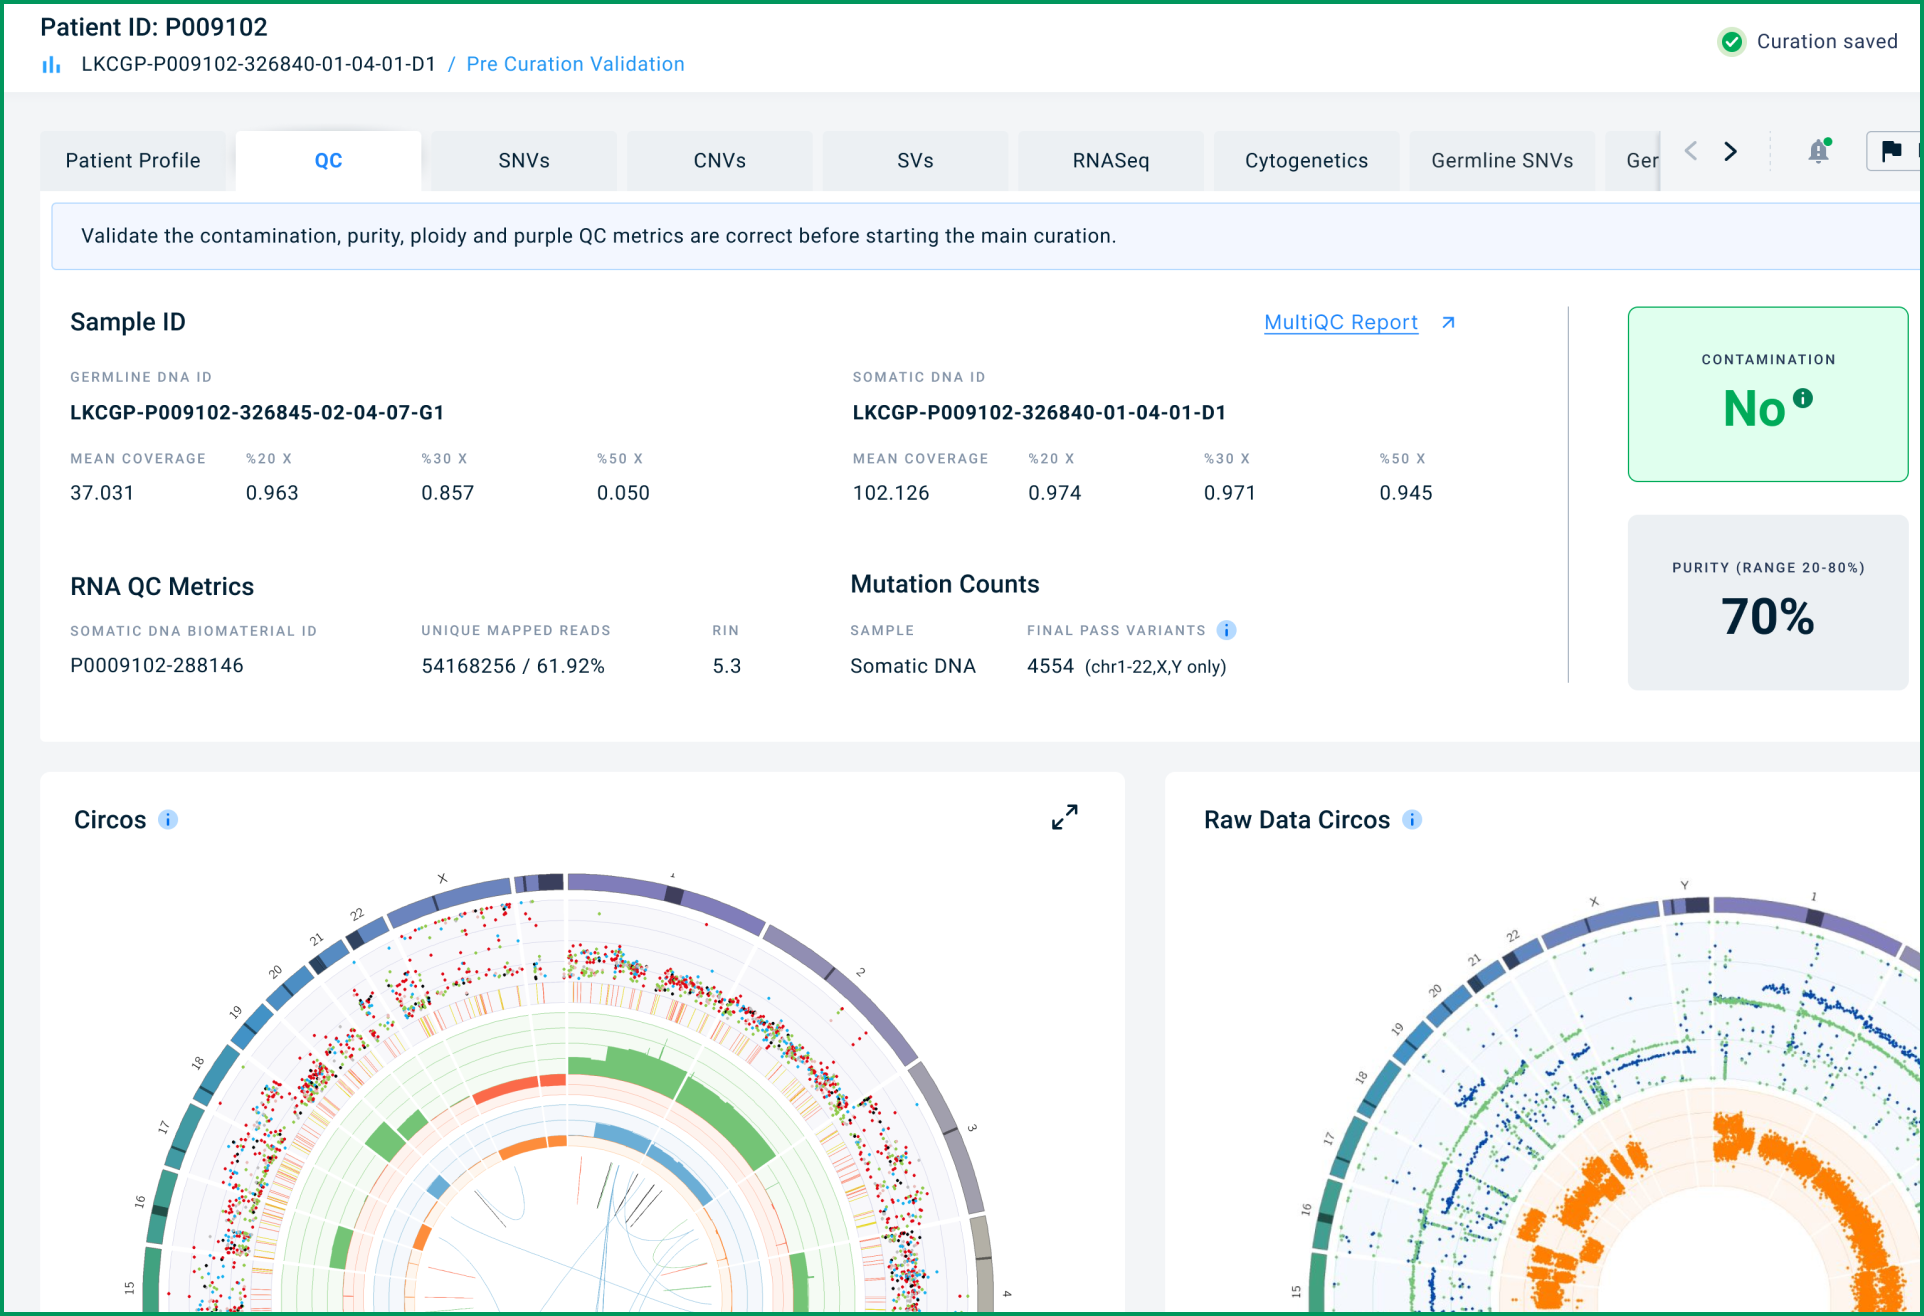Click the Purity 70% card
This screenshot has height=1316, width=1924.
[x=1768, y=602]
